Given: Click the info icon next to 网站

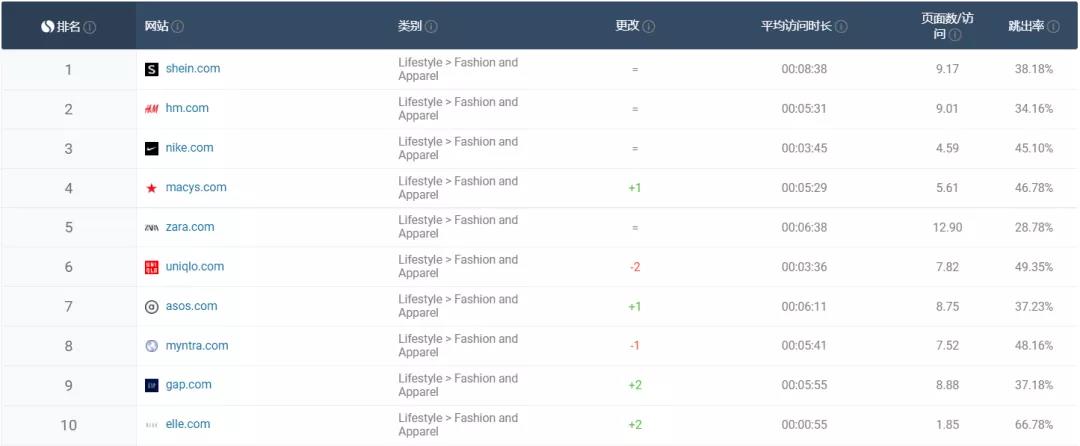Looking at the screenshot, I should pyautogui.click(x=178, y=27).
